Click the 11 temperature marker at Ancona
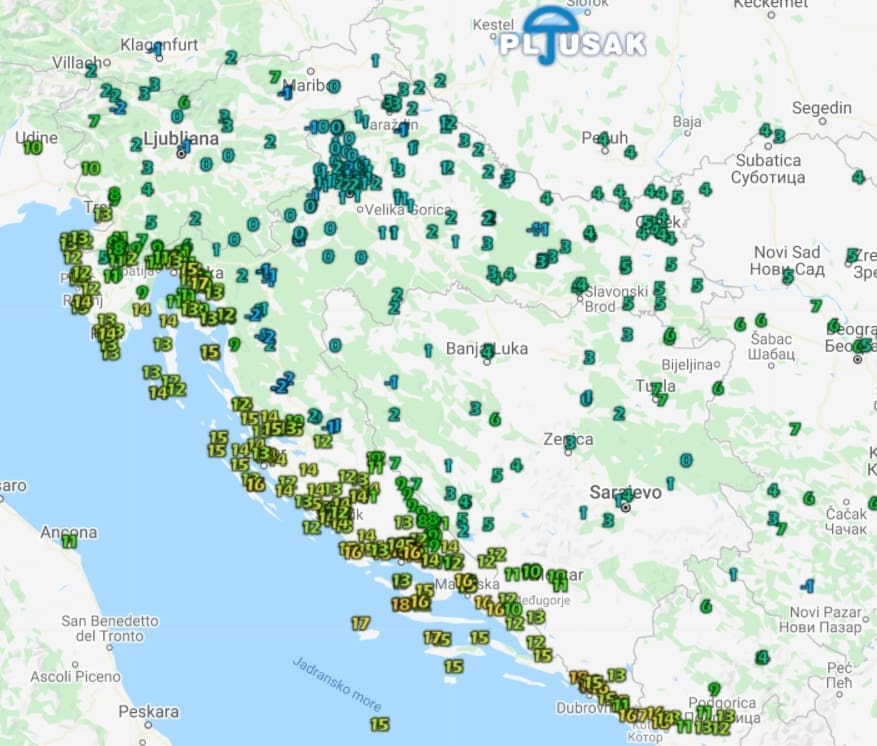This screenshot has height=746, width=877. tap(69, 541)
